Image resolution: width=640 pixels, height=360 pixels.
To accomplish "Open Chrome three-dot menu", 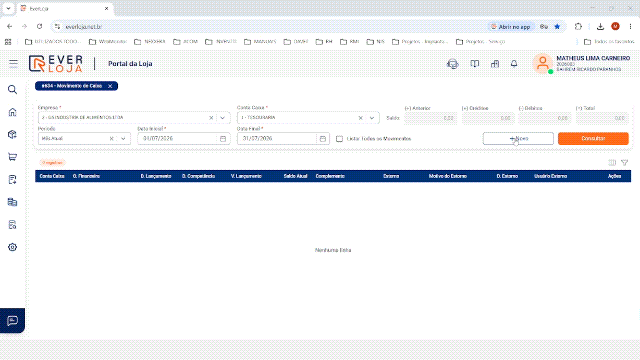I will point(630,27).
